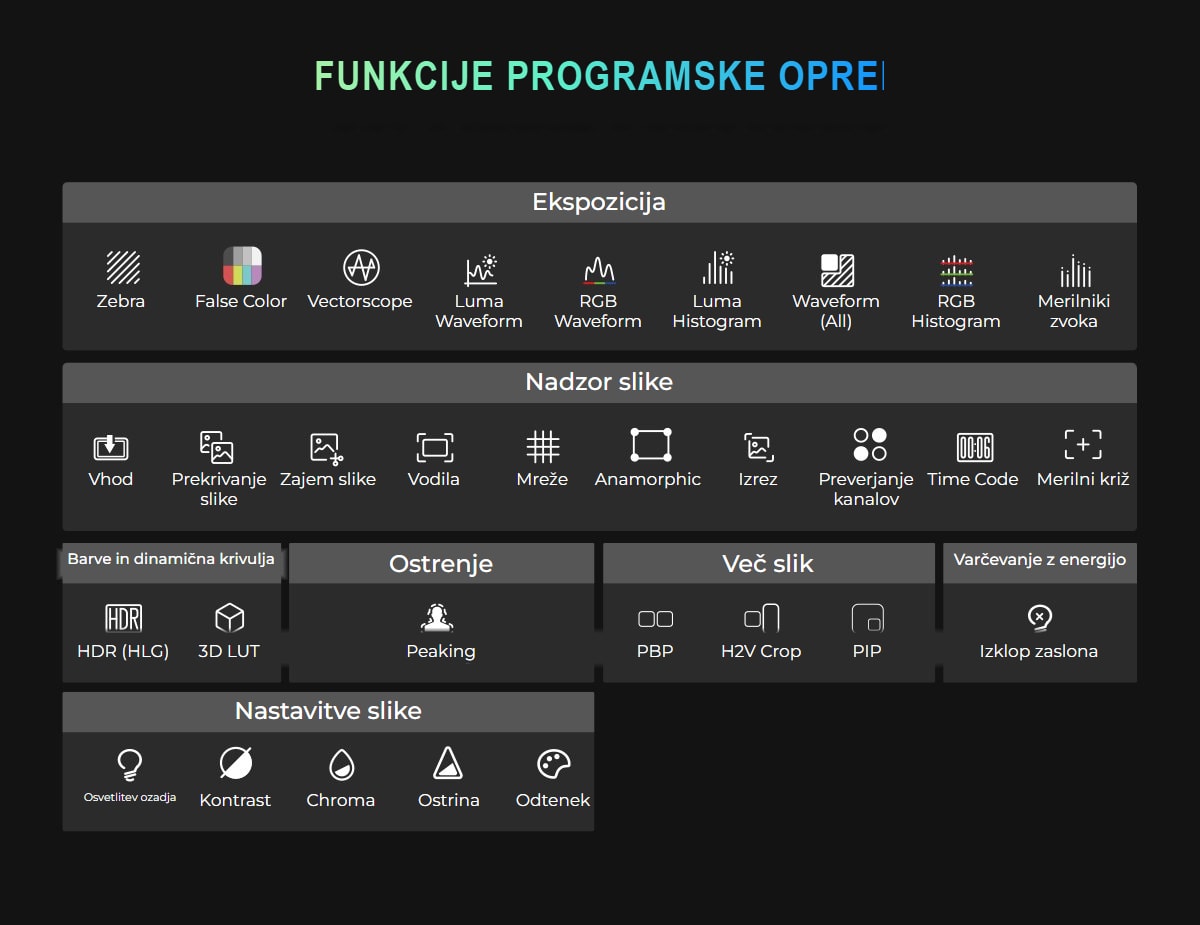
Task: Click the Vhod input icon
Action: [110, 447]
